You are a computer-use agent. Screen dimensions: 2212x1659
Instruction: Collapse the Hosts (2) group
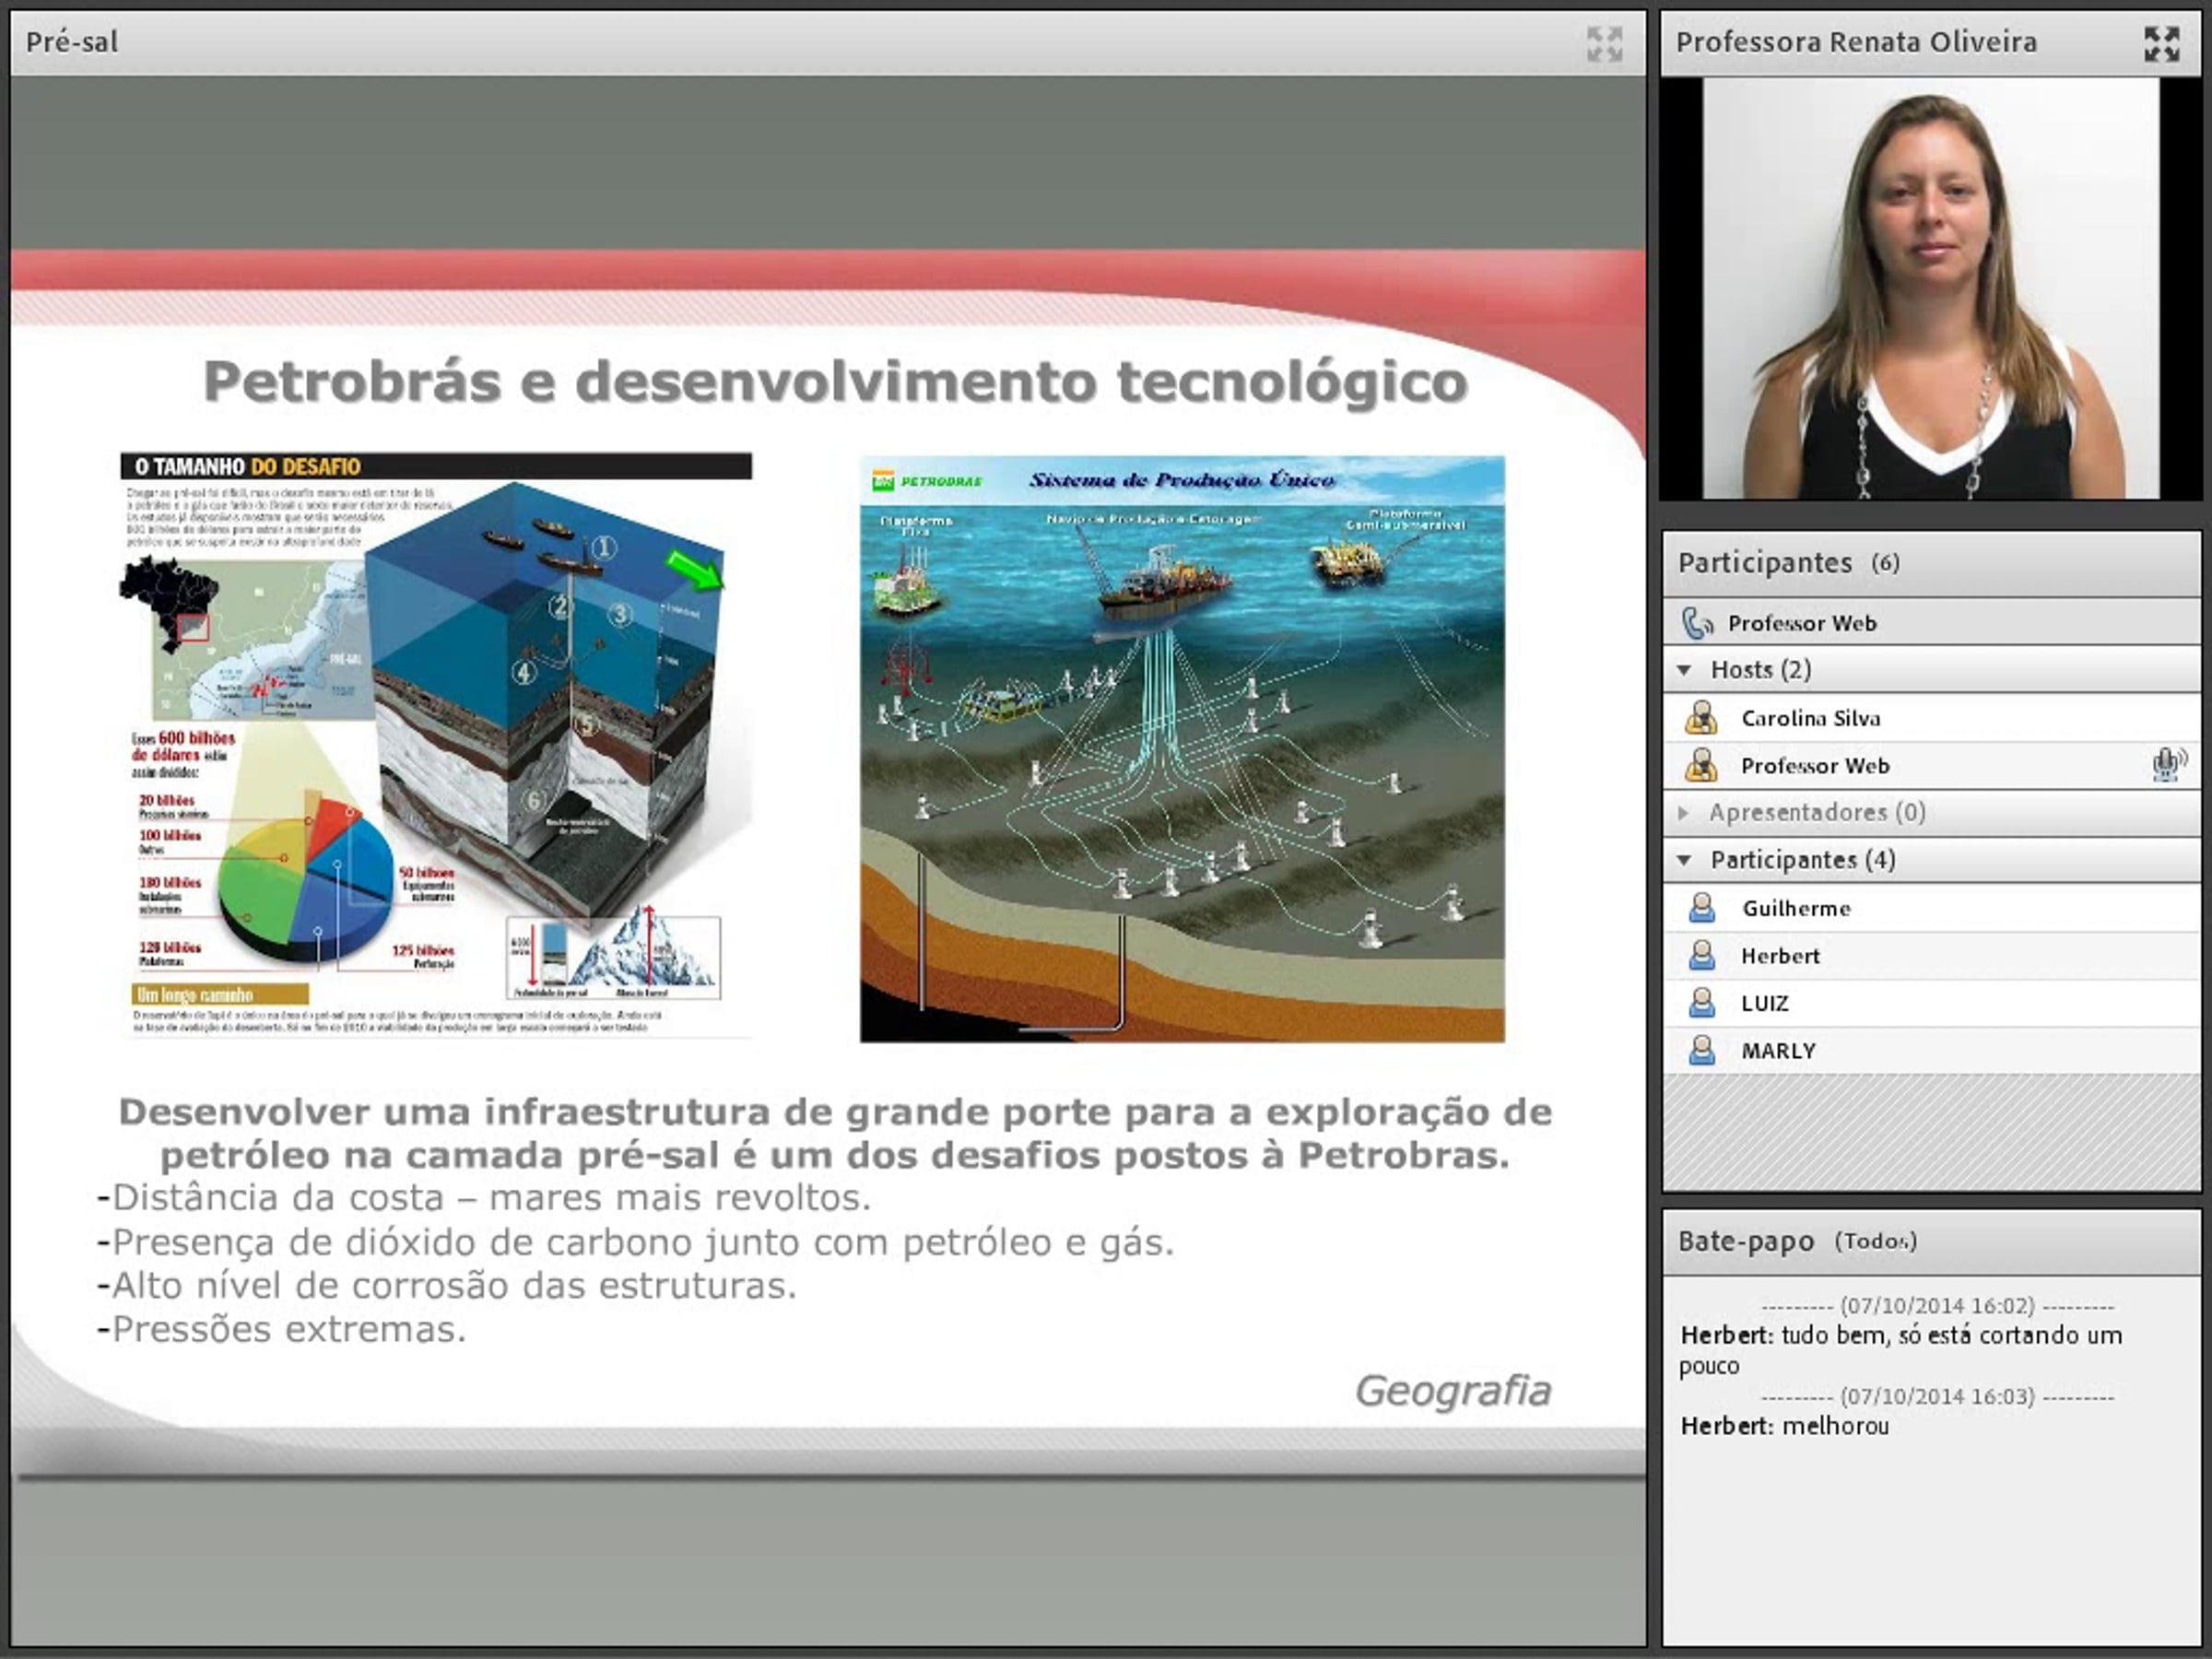(x=1684, y=670)
